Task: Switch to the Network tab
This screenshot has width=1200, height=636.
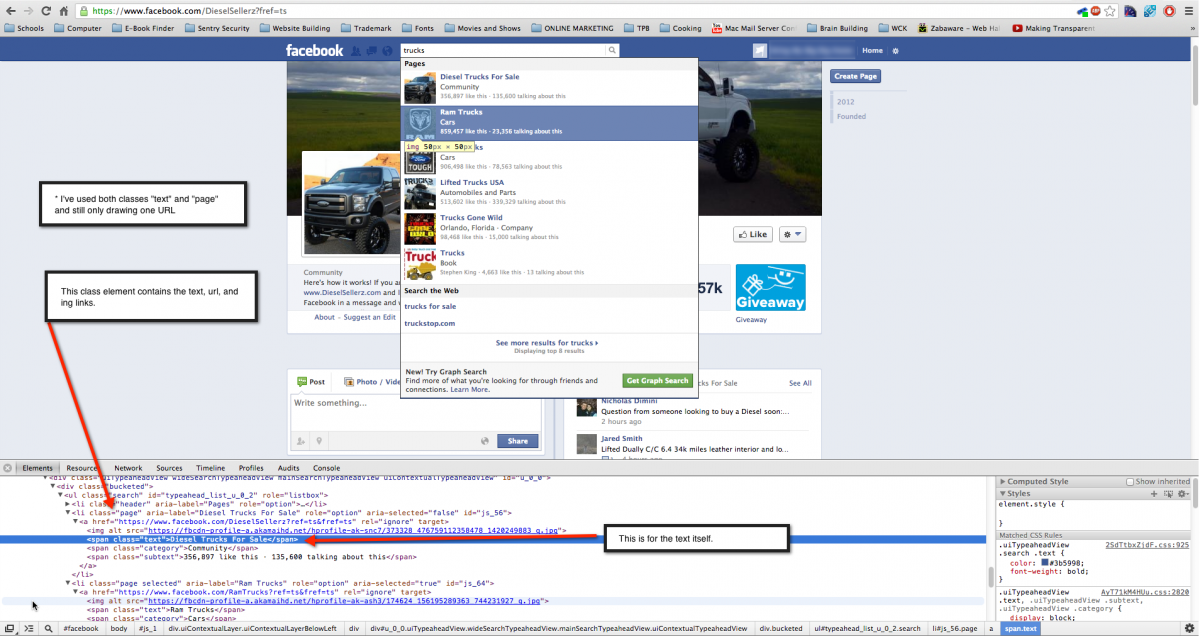Action: (128, 468)
